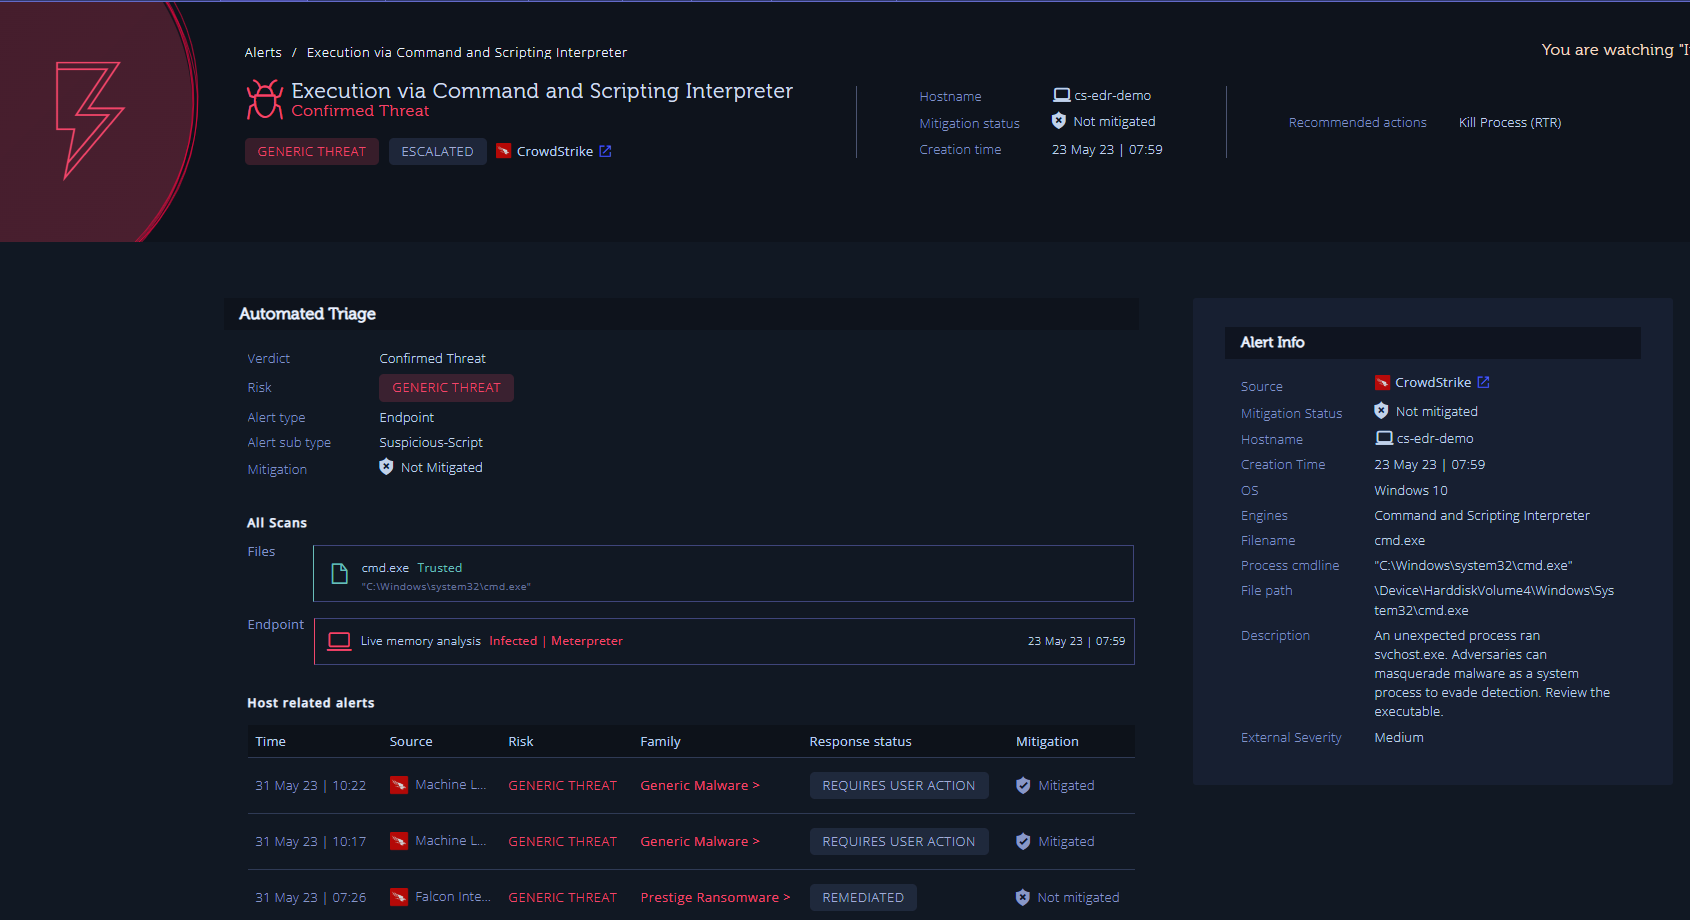Click GENERIC THREAT tag in page header
This screenshot has width=1690, height=920.
pyautogui.click(x=311, y=151)
